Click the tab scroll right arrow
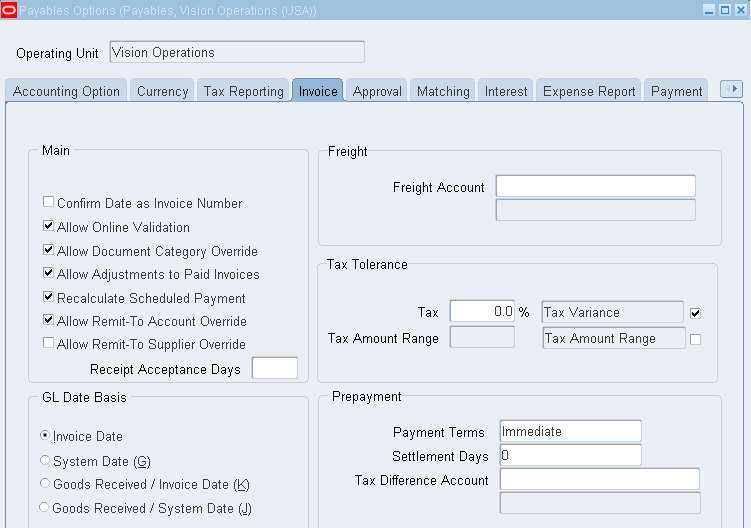 tap(732, 89)
